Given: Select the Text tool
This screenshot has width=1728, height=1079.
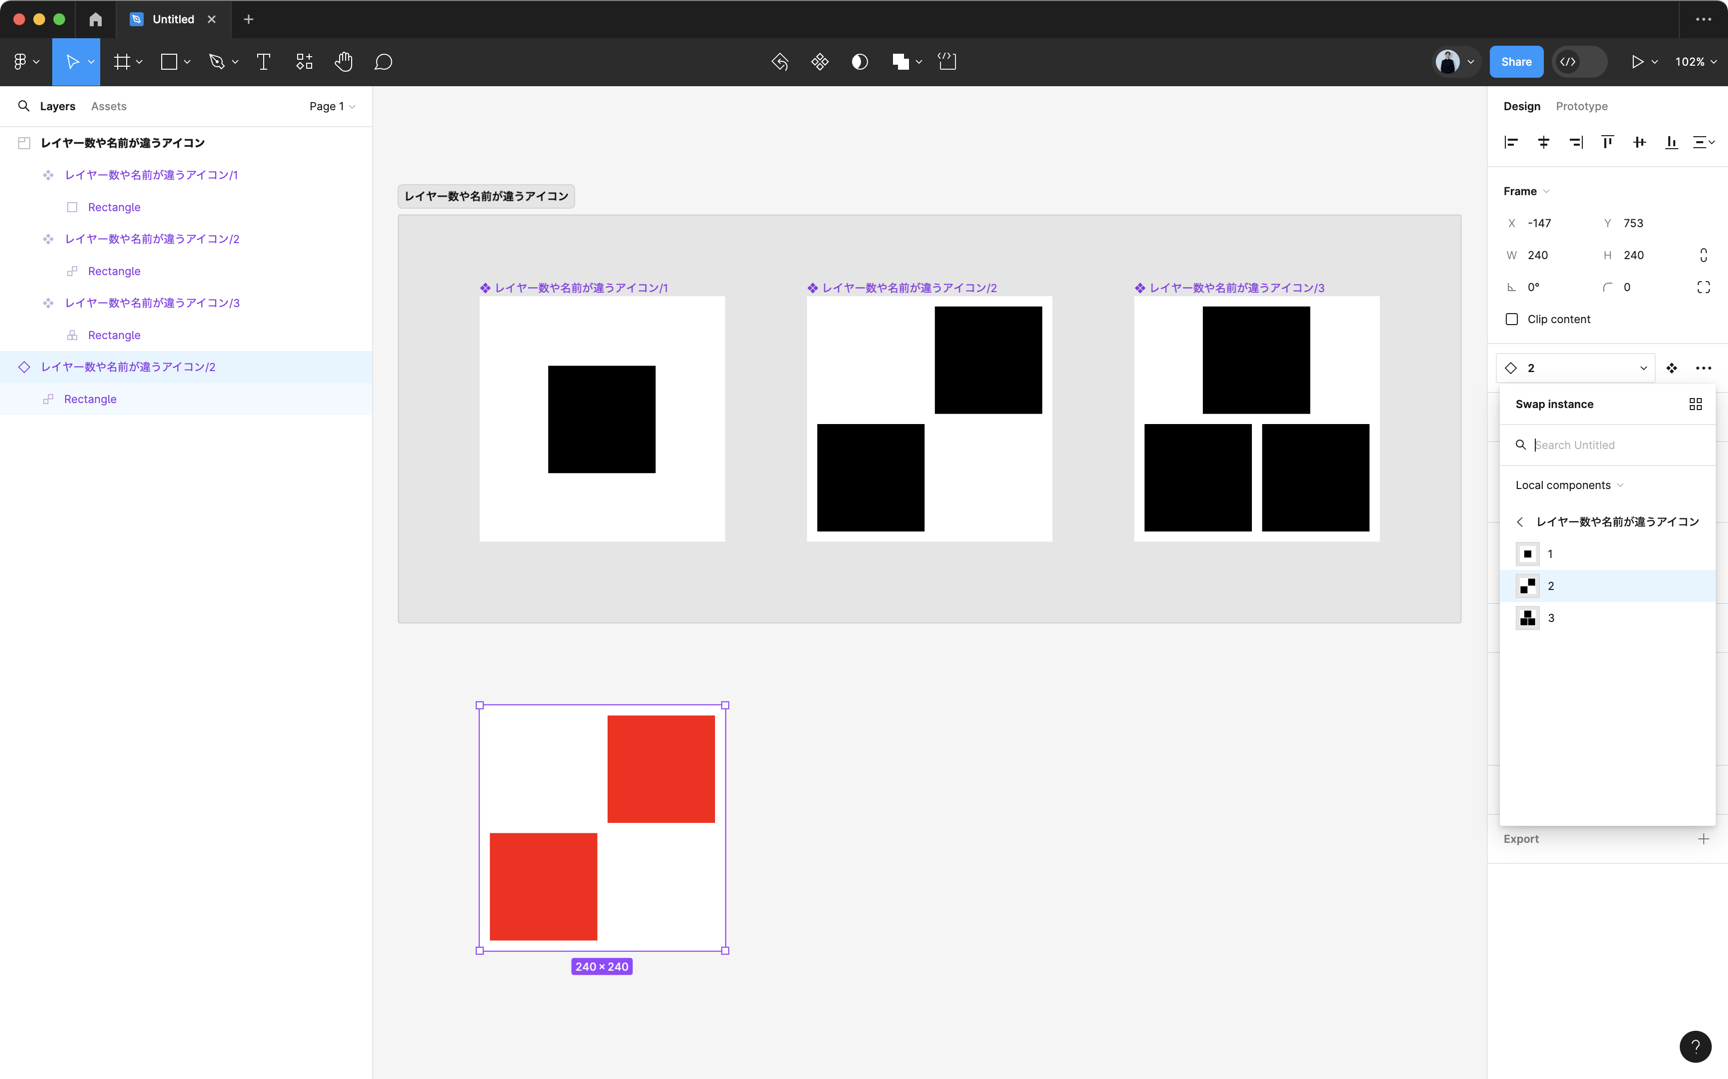Looking at the screenshot, I should pos(264,62).
